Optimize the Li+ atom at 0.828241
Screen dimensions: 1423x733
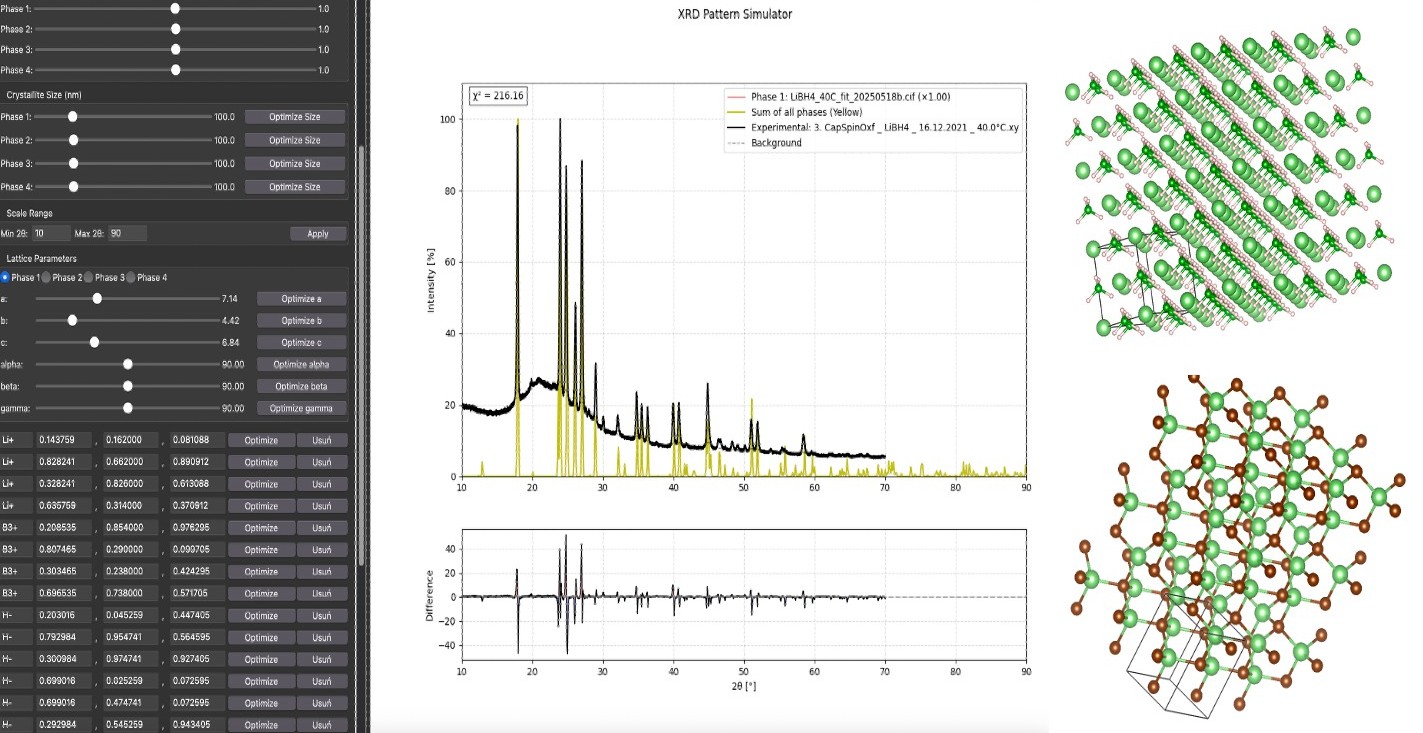tap(261, 462)
